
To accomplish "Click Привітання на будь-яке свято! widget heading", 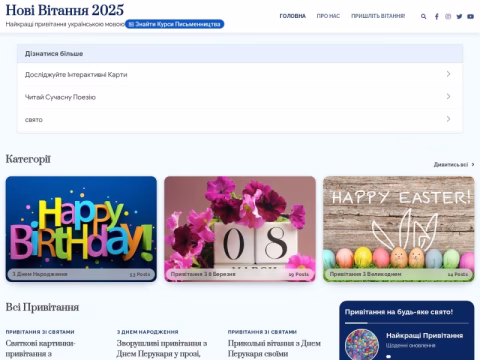I will 399,312.
